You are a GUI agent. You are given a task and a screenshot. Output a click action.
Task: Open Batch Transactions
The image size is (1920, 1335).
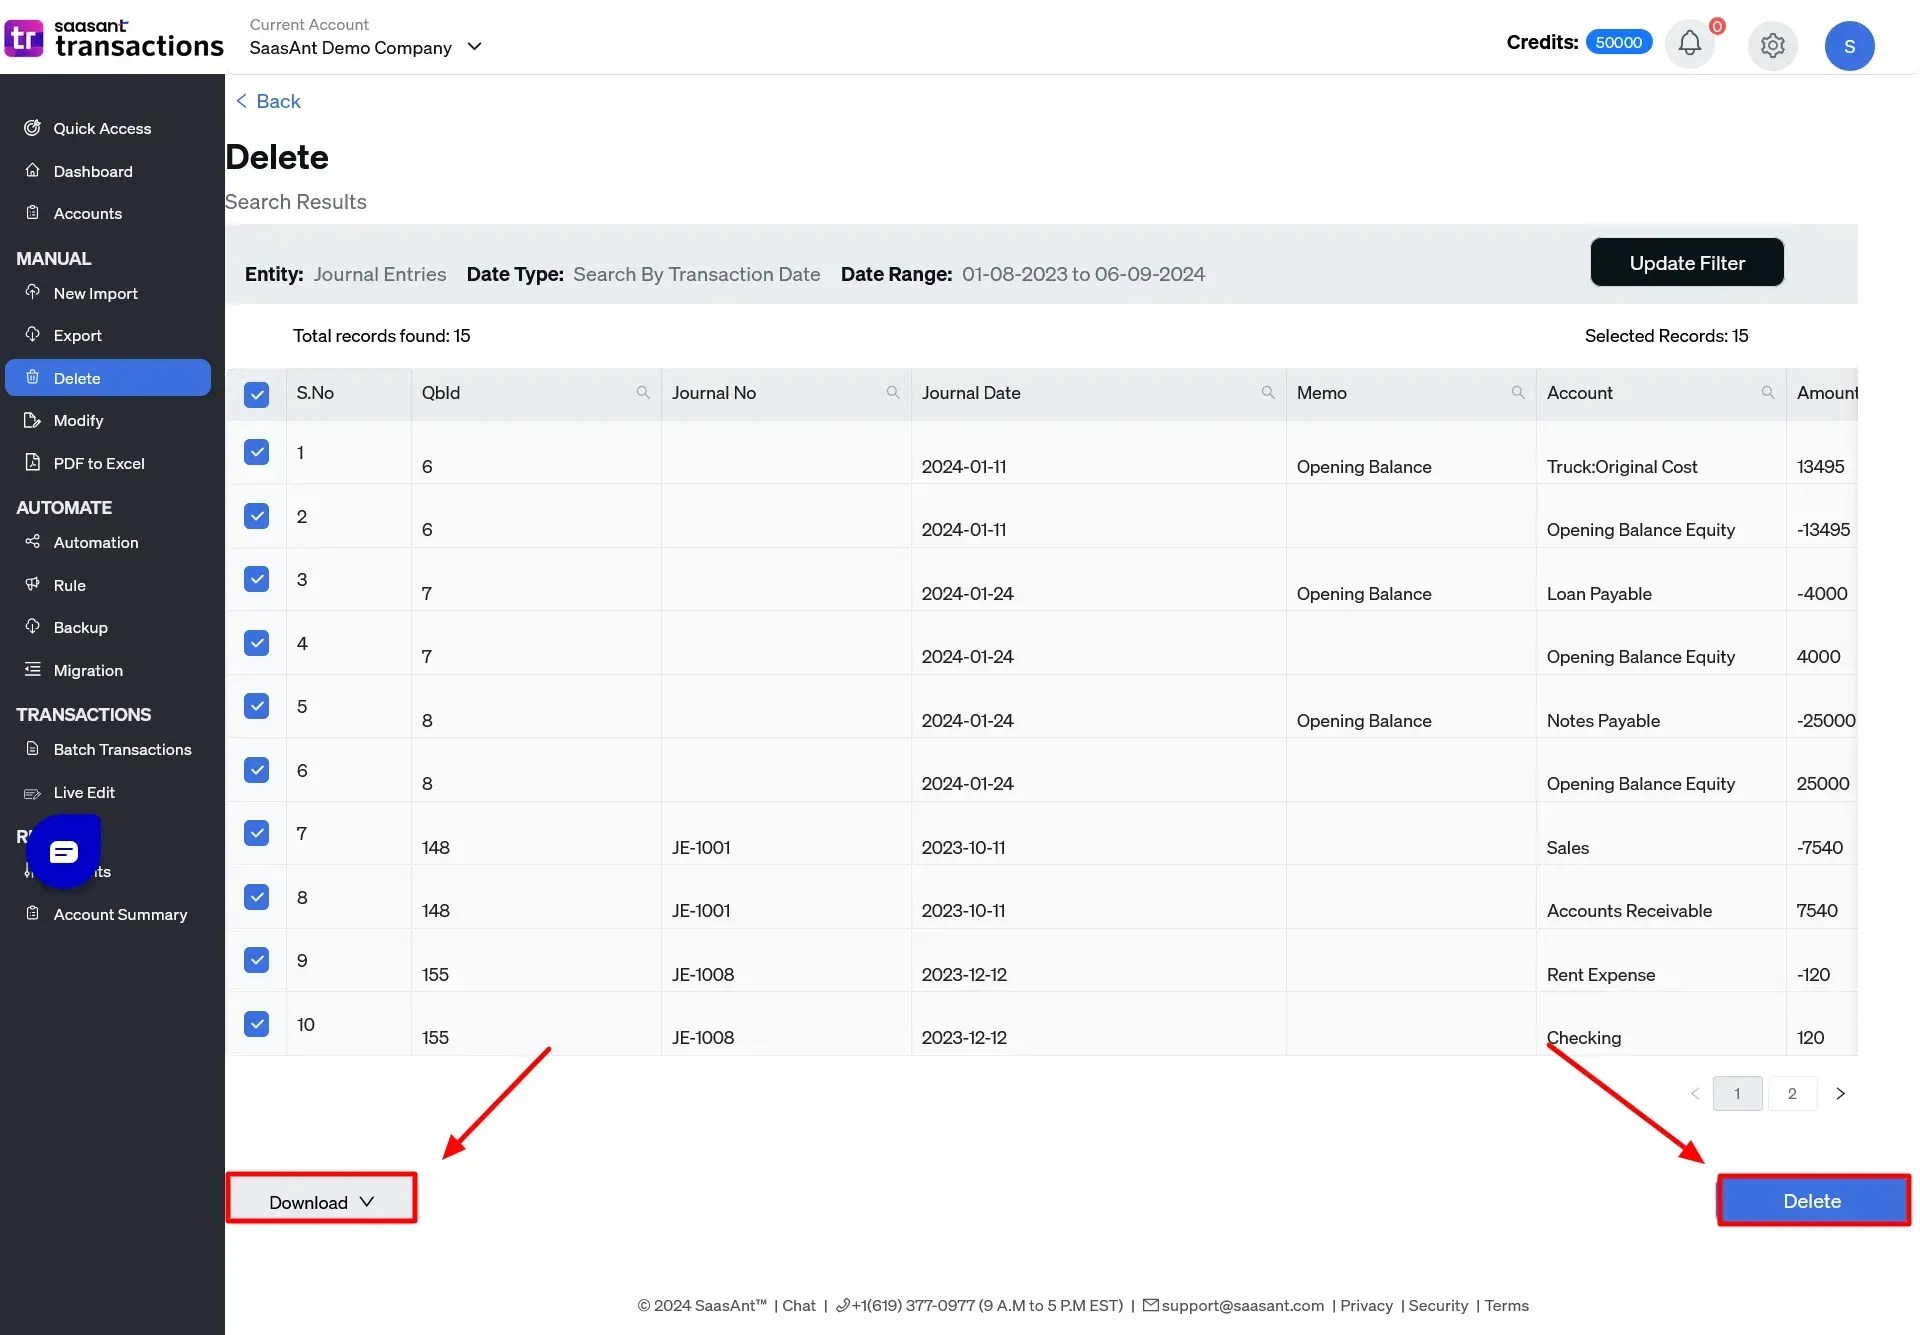pos(121,748)
